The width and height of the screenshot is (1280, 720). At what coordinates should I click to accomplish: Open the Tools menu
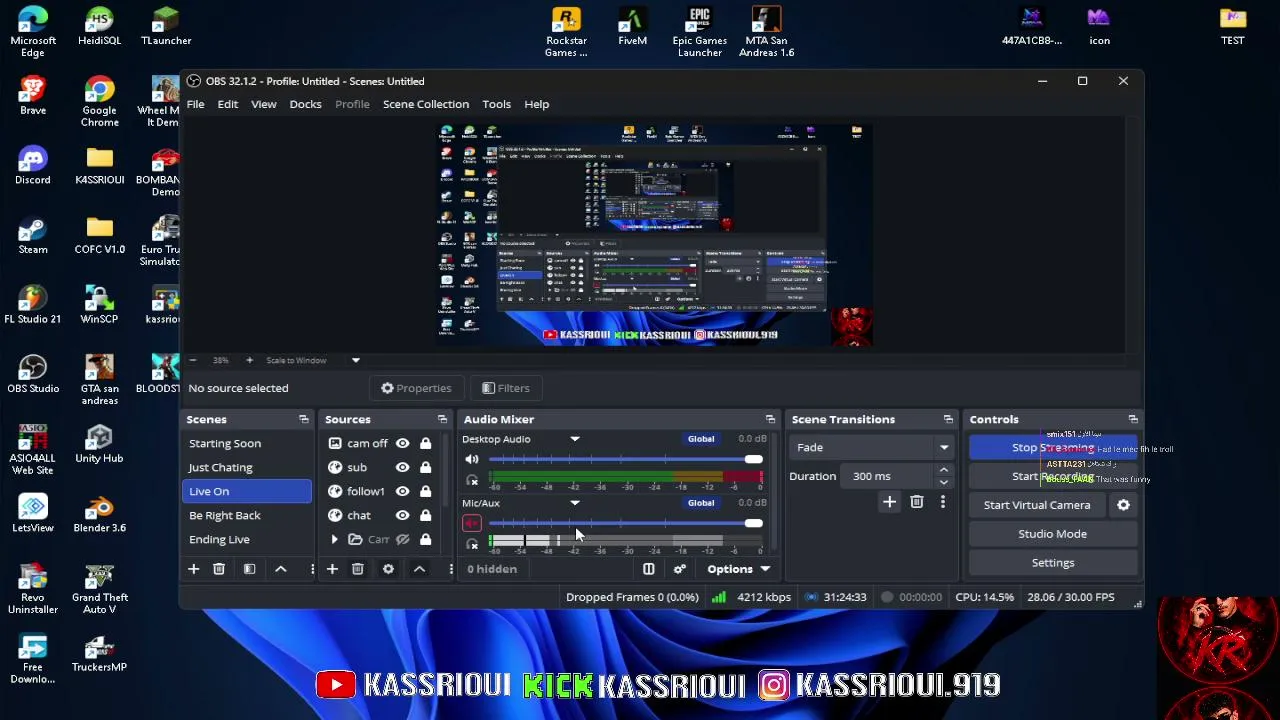coord(496,104)
